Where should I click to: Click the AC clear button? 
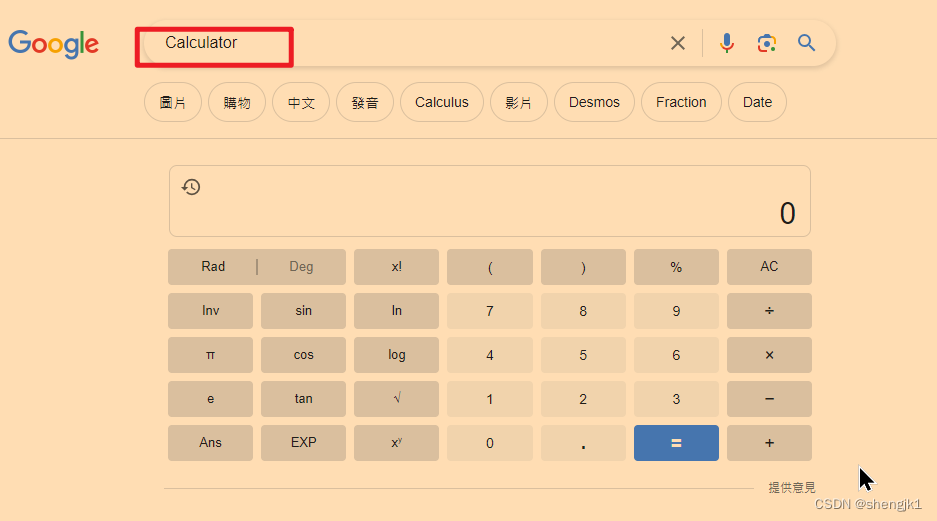pyautogui.click(x=769, y=266)
